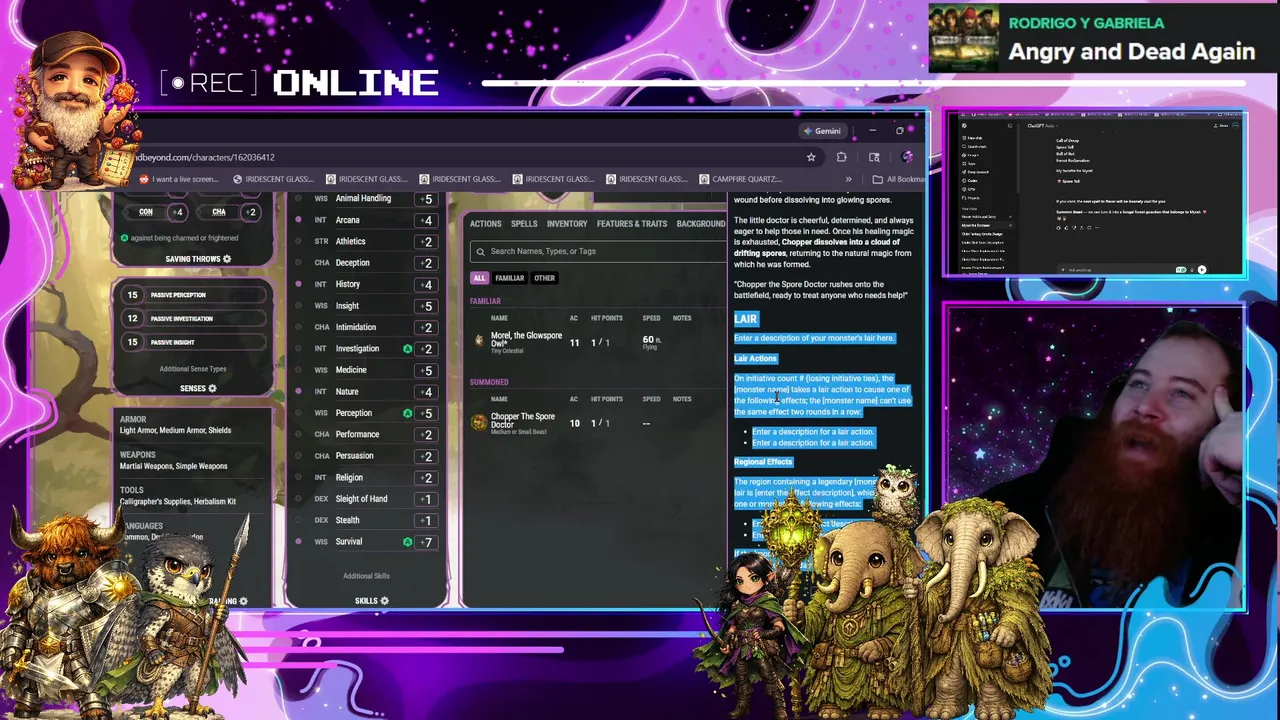The width and height of the screenshot is (1280, 720).
Task: Click the magnifier icon in the search box
Action: click(x=481, y=252)
